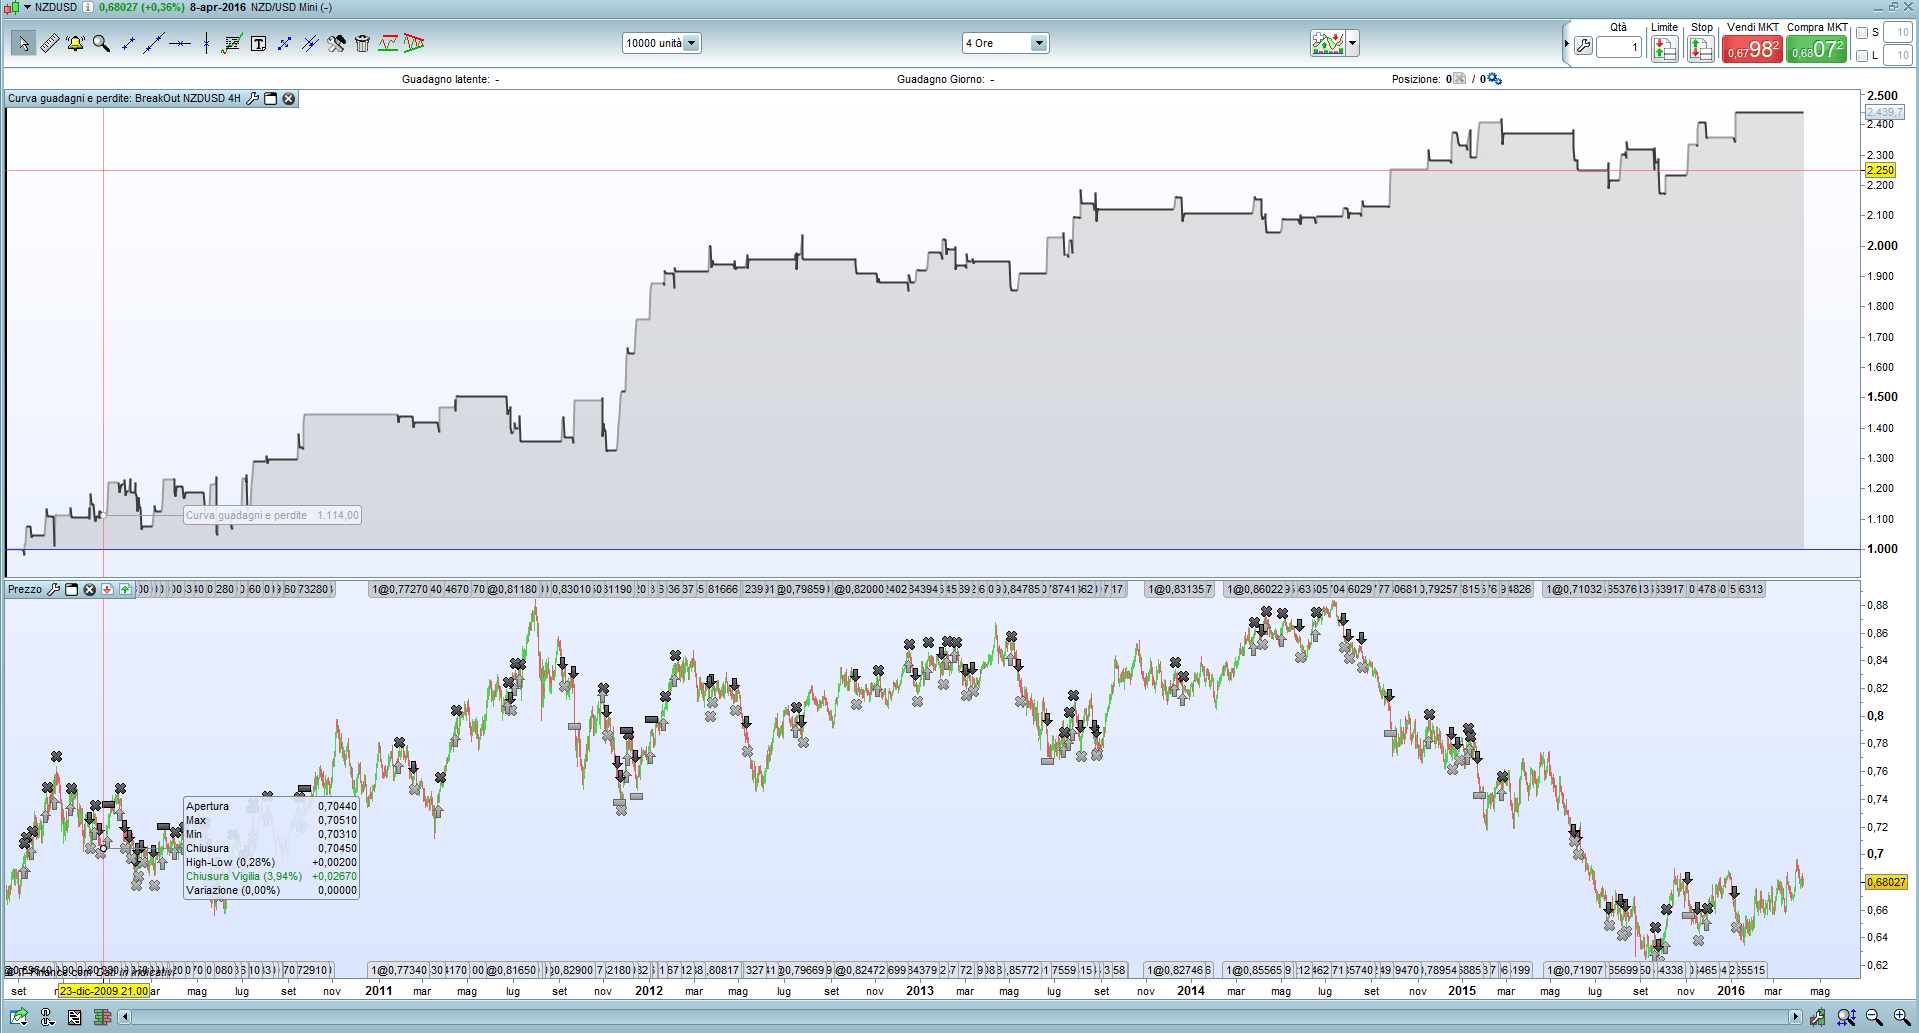Click the blue zoom-area icon at bottom right
Viewport: 1919px width, 1033px height.
pyautogui.click(x=1846, y=1017)
